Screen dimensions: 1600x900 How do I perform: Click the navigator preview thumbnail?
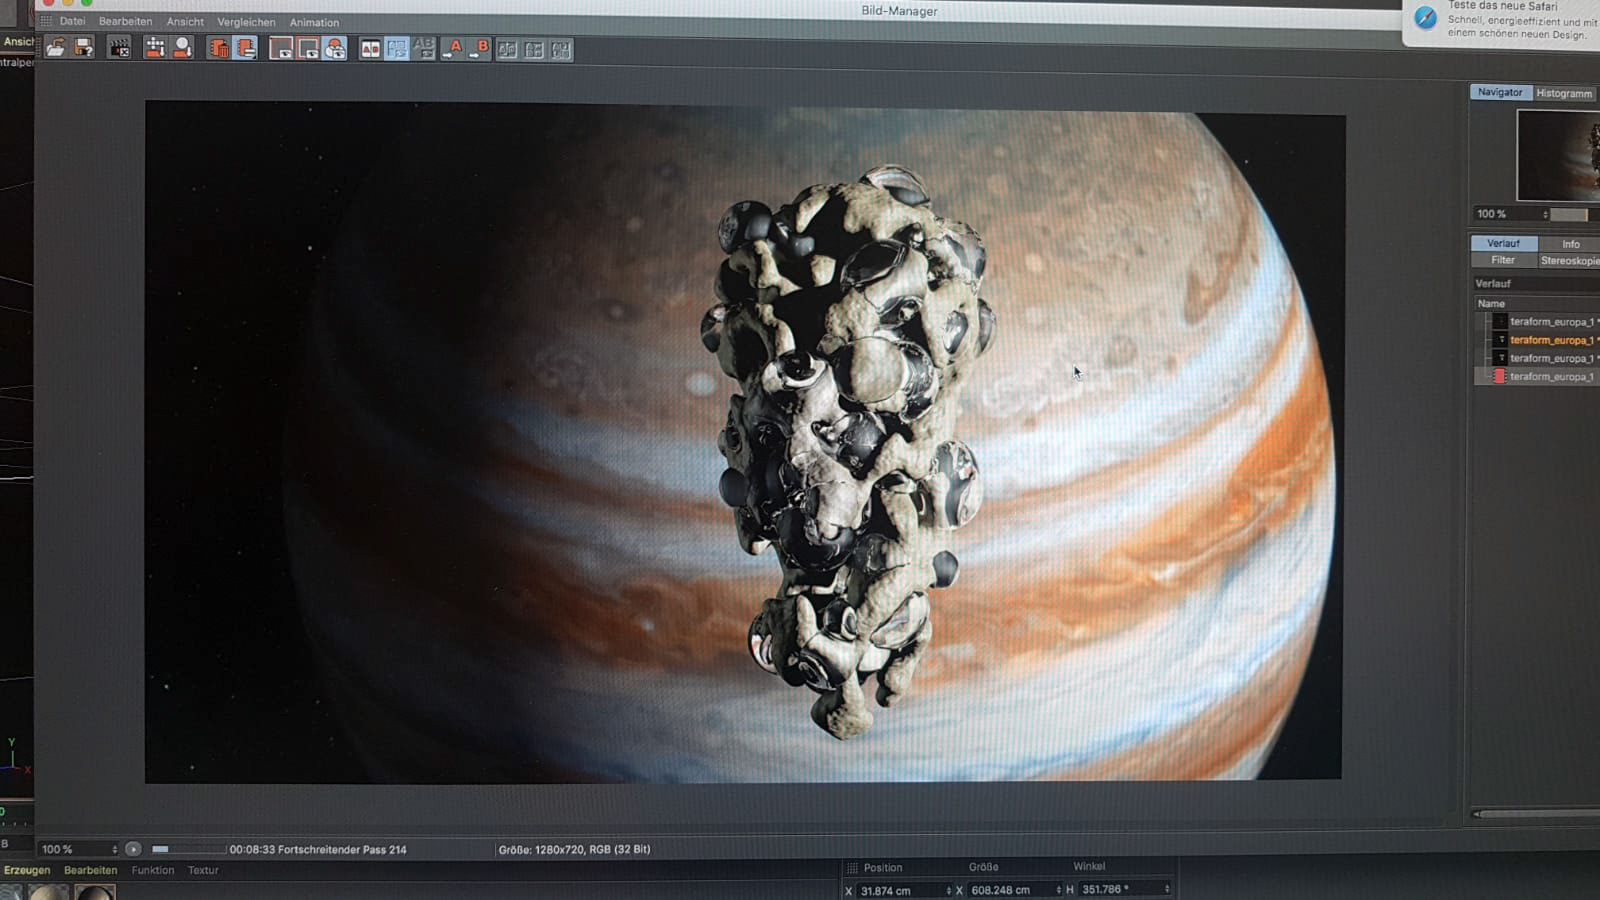pyautogui.click(x=1558, y=156)
